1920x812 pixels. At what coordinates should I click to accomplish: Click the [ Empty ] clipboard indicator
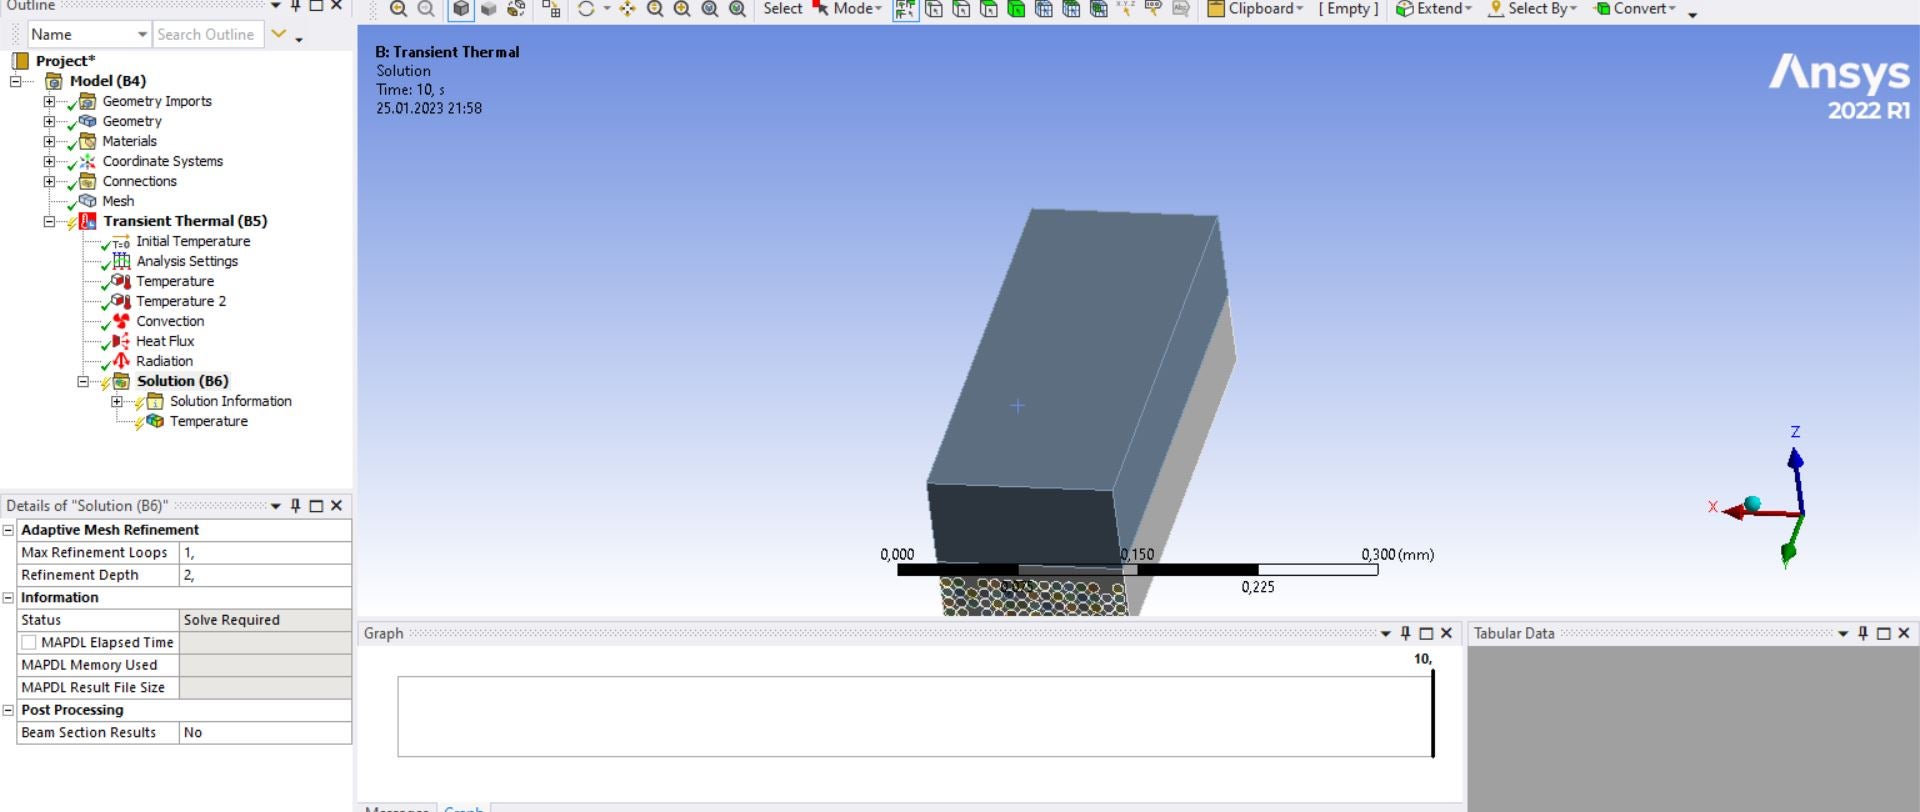[1348, 9]
